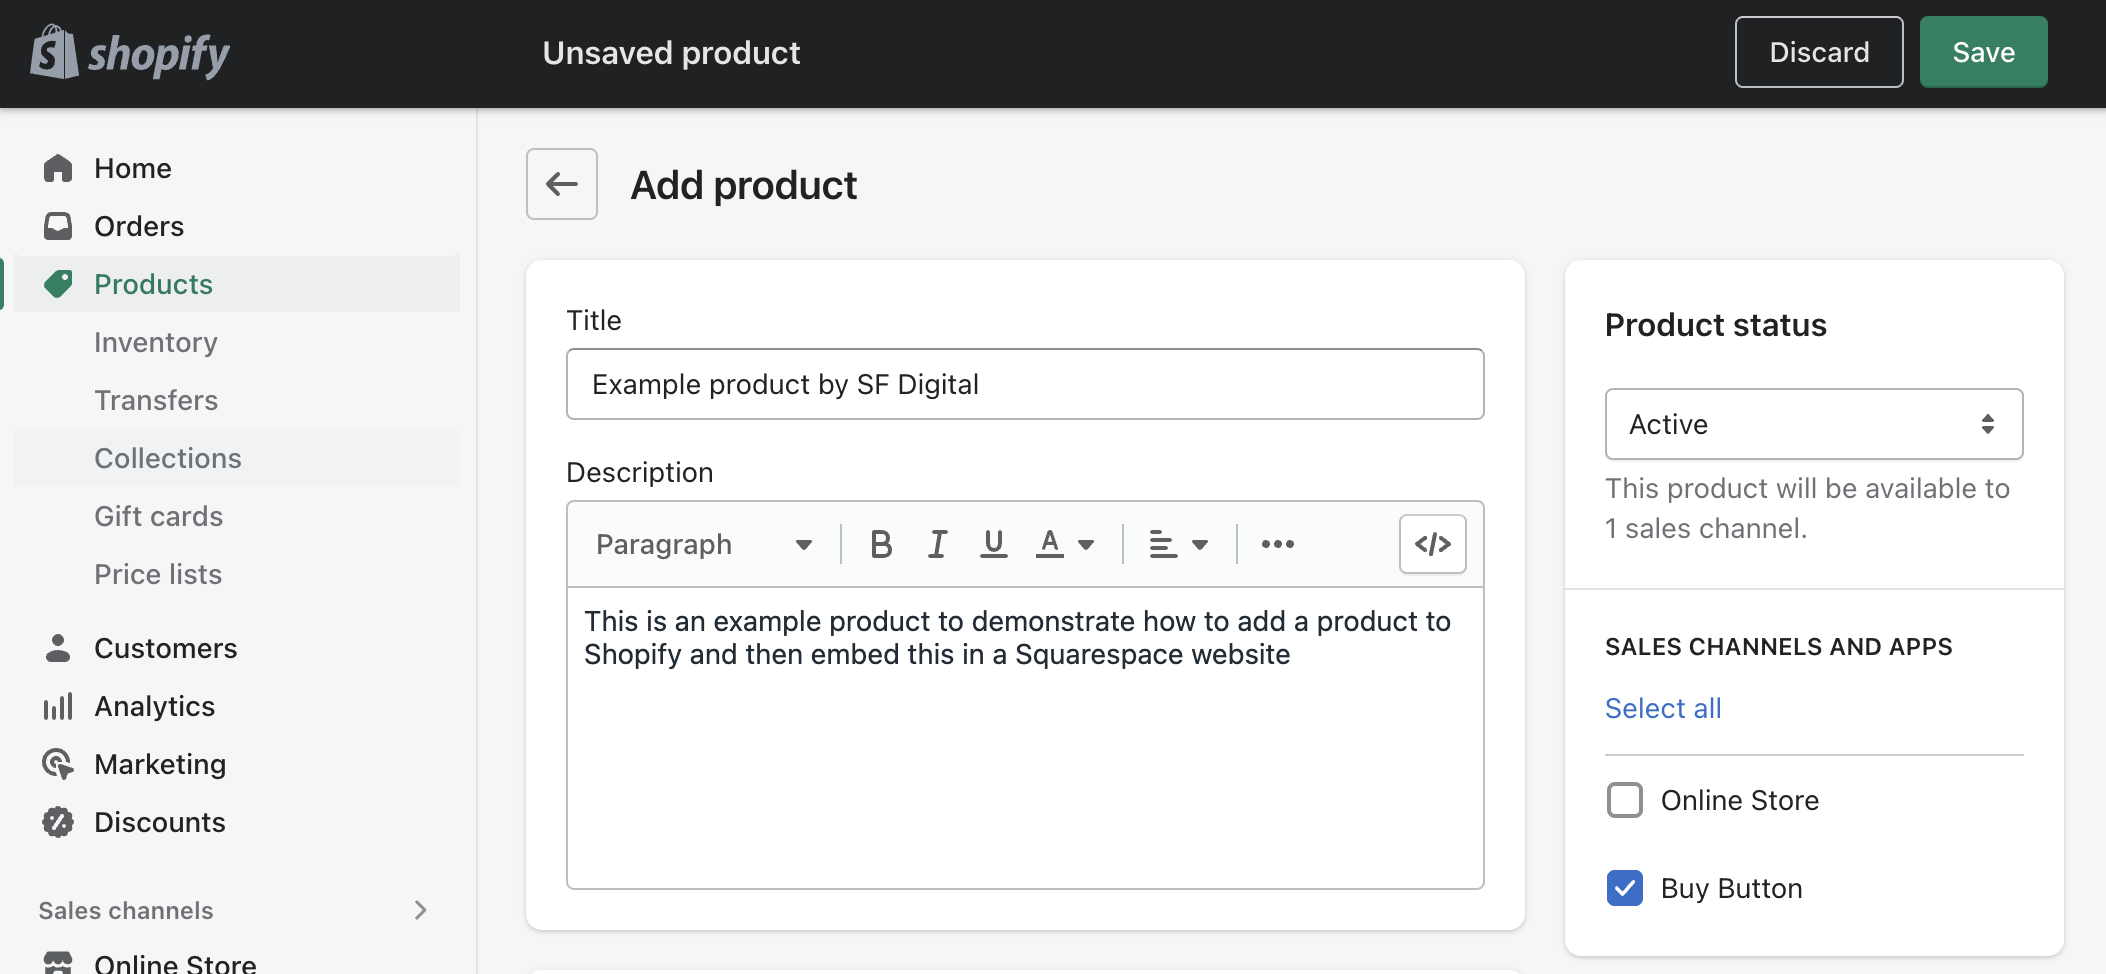Screen dimensions: 2106x974
Task: Click the Shopify logo
Action: [x=130, y=53]
